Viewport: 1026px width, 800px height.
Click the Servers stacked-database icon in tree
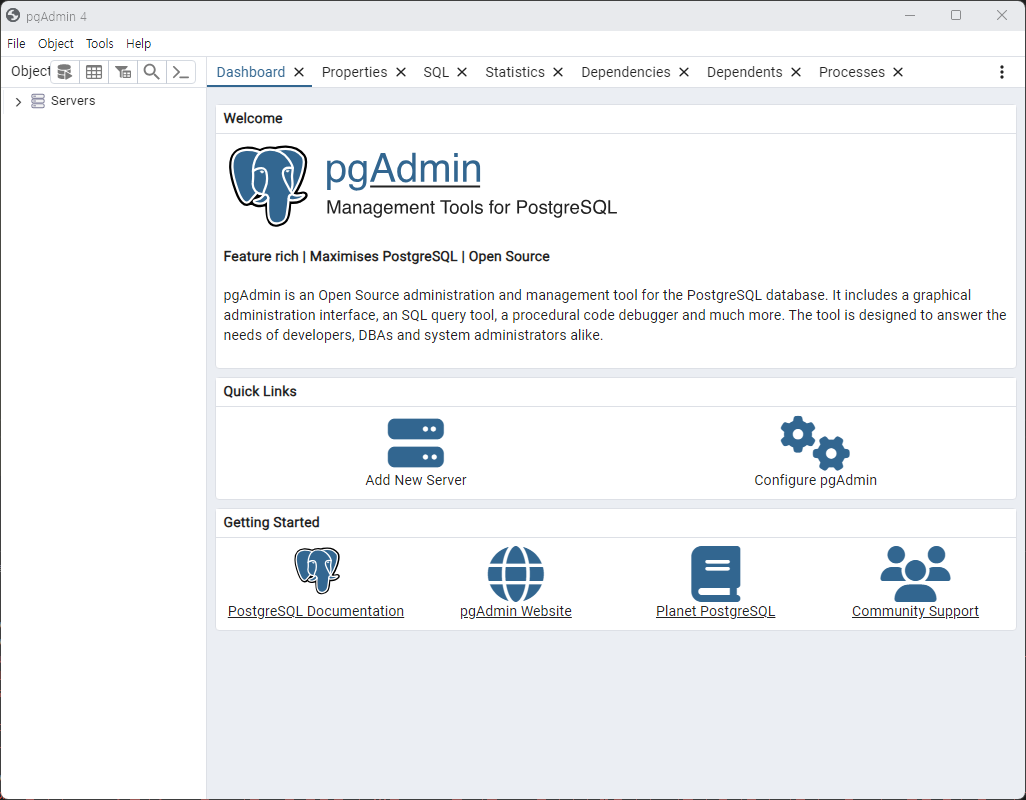[38, 101]
